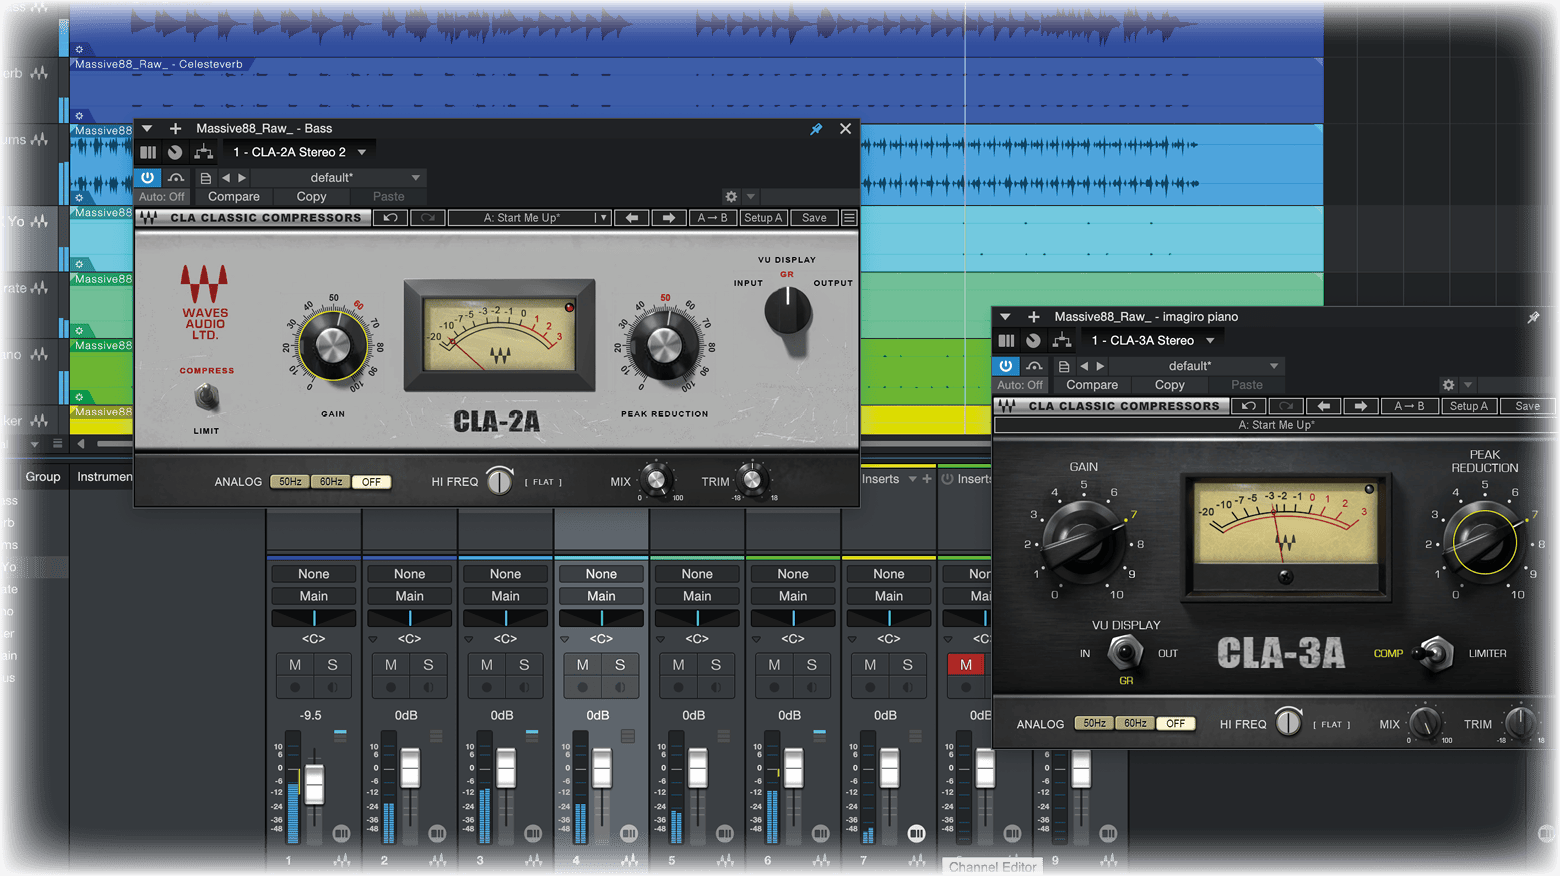Click the Setup A button in CLA-2A
Screen dimensions: 1560x876
coord(763,218)
